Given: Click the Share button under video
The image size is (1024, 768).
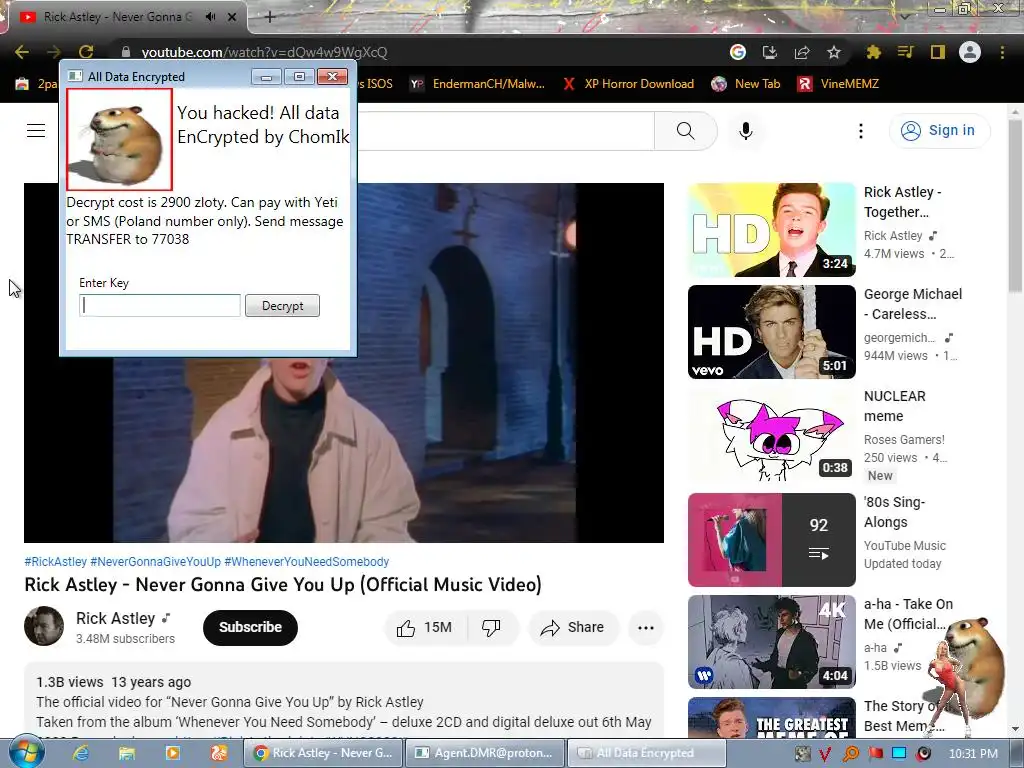Looking at the screenshot, I should pyautogui.click(x=573, y=628).
